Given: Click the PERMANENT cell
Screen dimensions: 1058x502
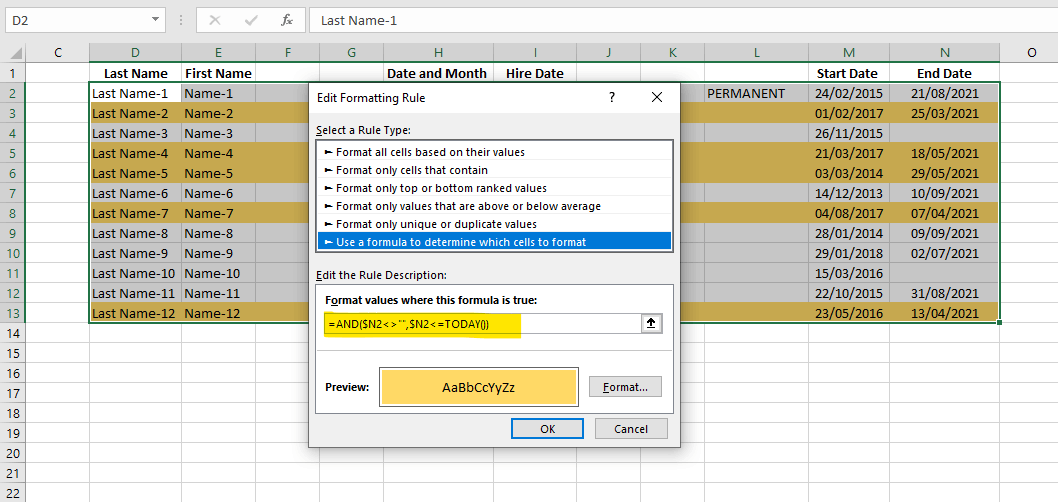Looking at the screenshot, I should click(x=756, y=94).
